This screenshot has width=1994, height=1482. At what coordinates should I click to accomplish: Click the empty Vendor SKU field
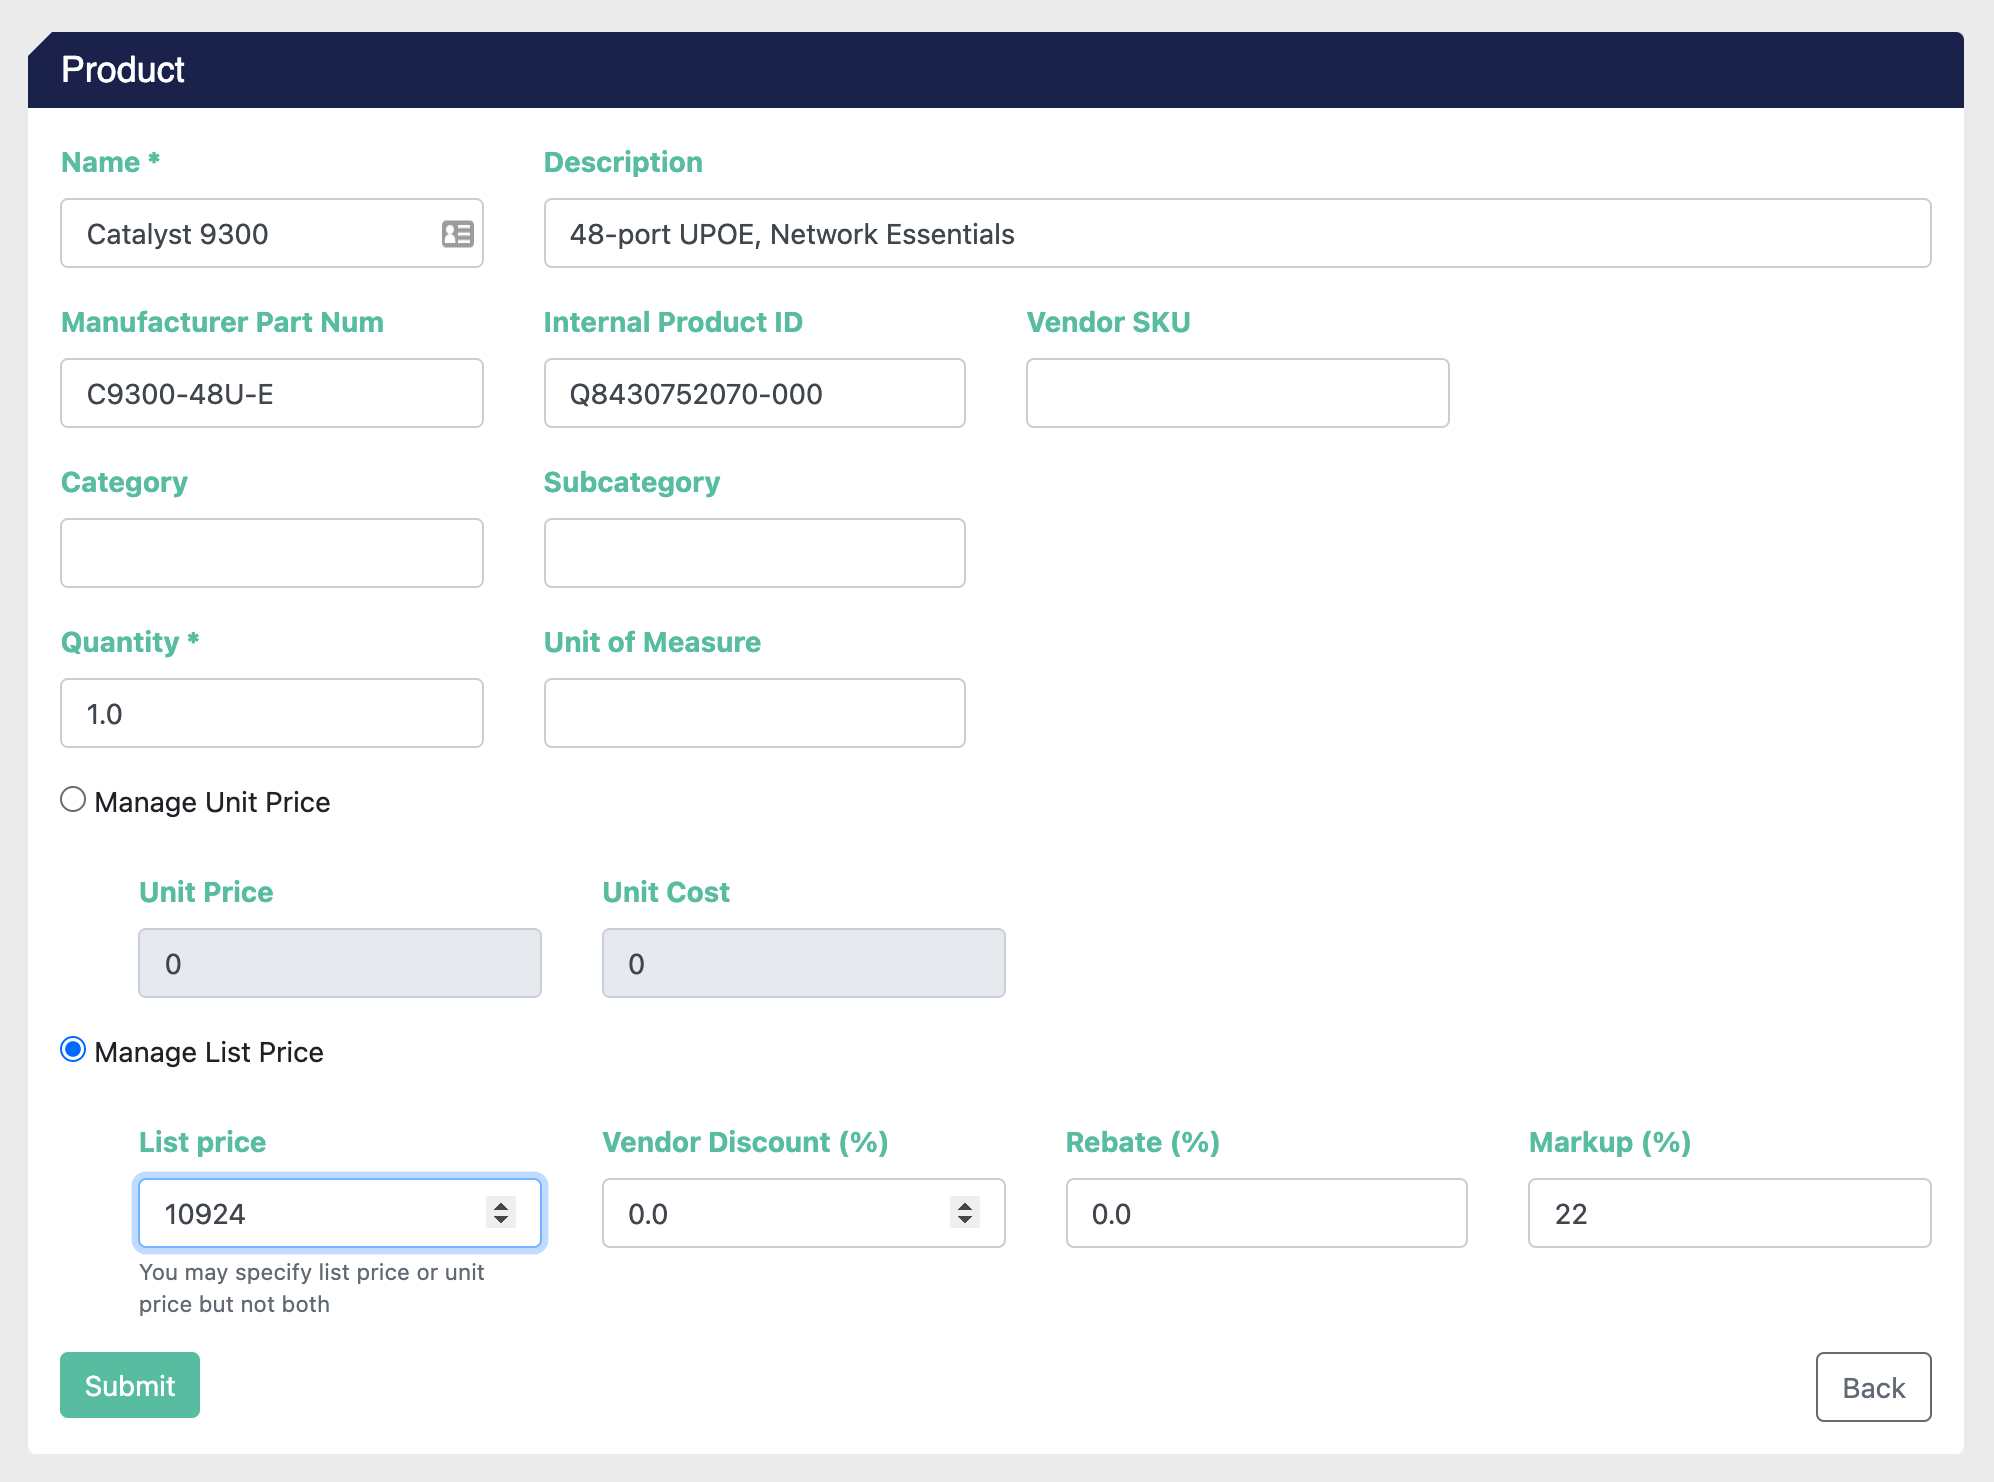tap(1236, 394)
